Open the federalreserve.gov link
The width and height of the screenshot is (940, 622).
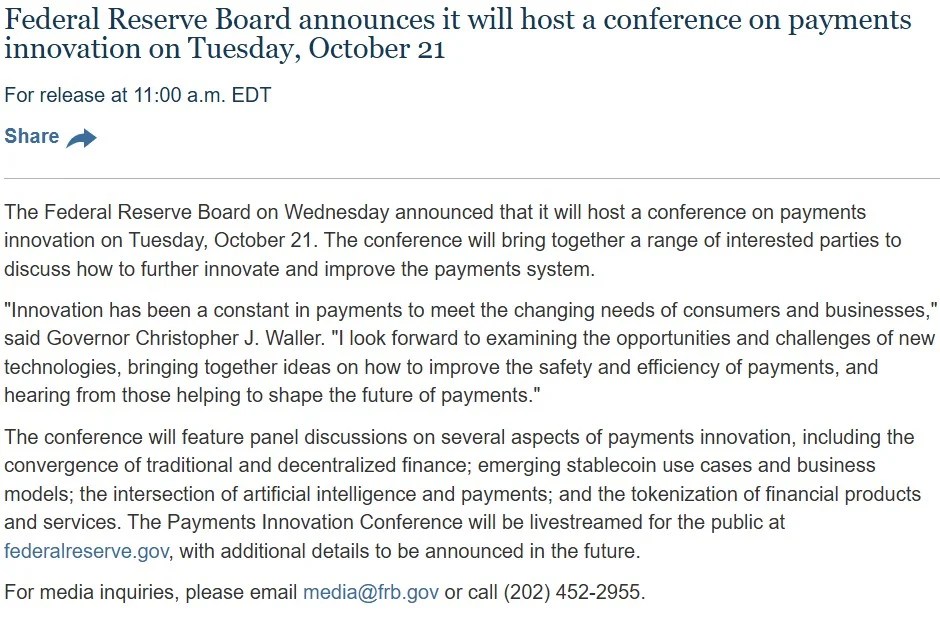[86, 551]
